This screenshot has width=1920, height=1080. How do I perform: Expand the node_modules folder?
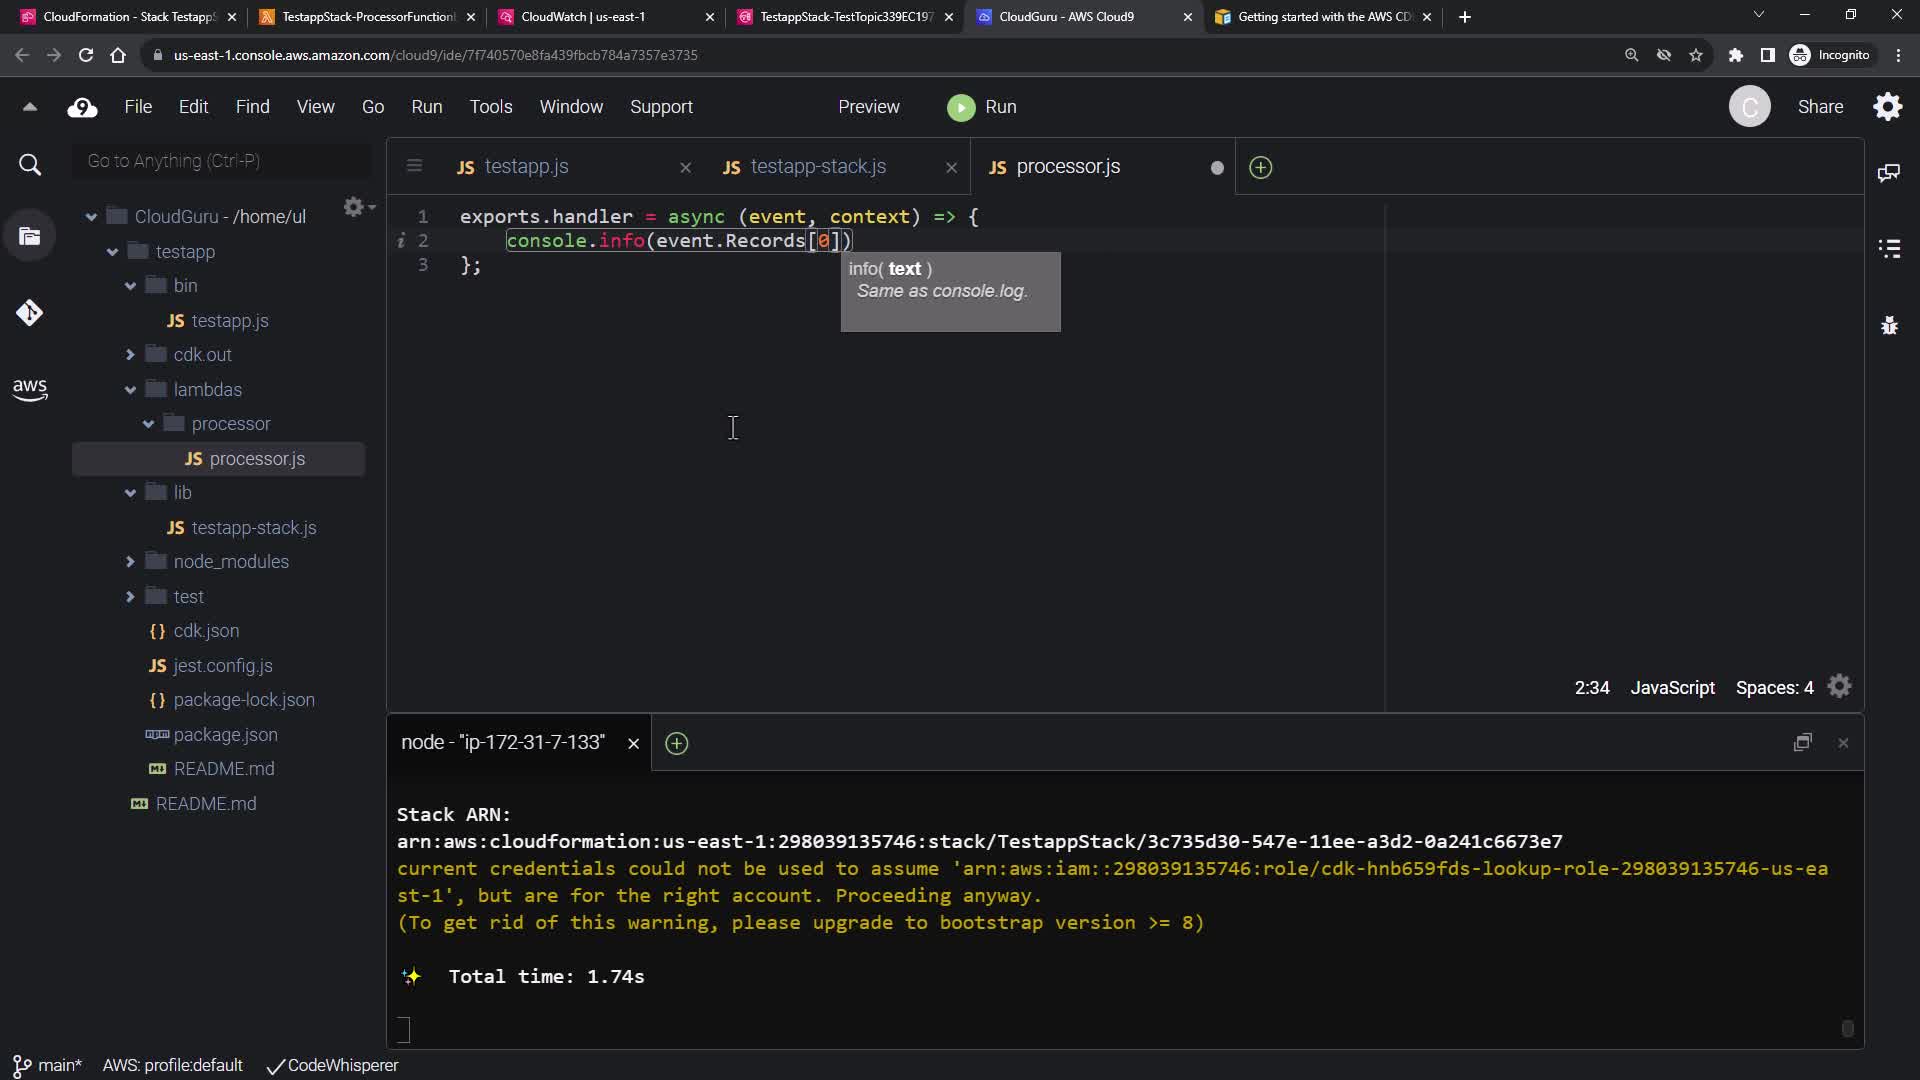click(130, 562)
